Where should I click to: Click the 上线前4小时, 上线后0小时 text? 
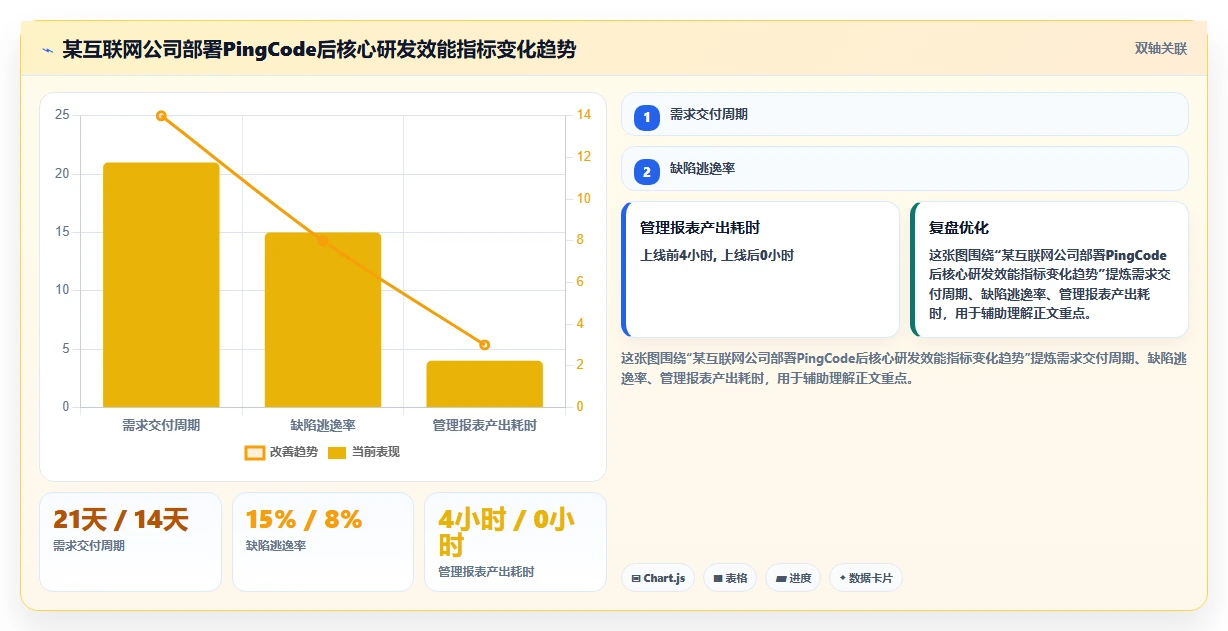(717, 256)
